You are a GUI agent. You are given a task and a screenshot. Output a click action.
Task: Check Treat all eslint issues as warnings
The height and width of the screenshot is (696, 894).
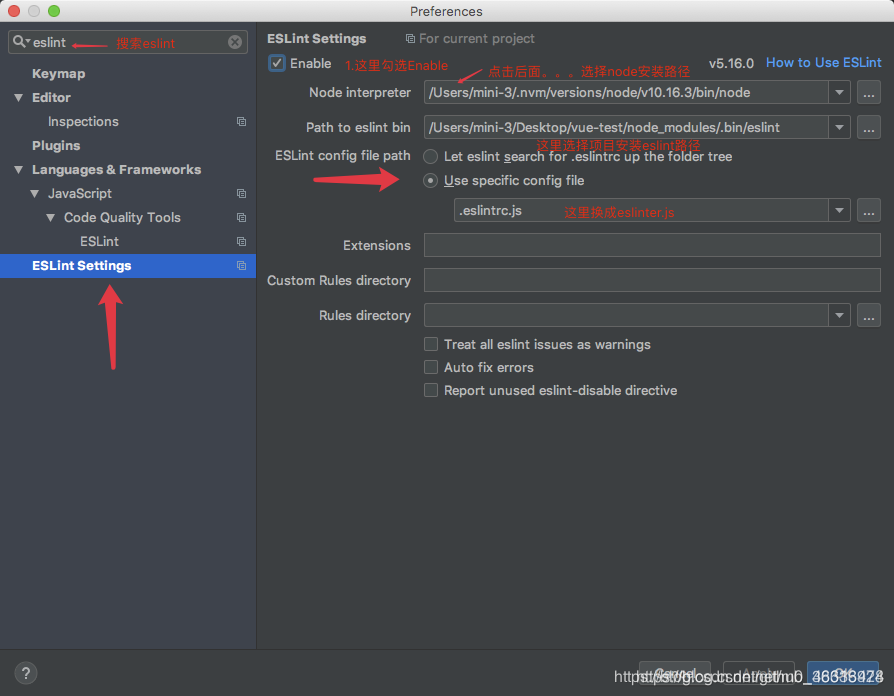tap(430, 343)
